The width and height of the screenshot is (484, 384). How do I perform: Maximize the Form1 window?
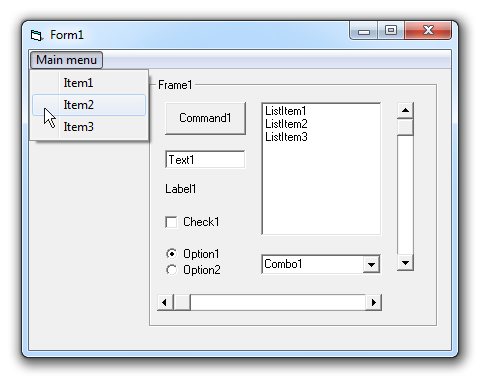coord(391,30)
